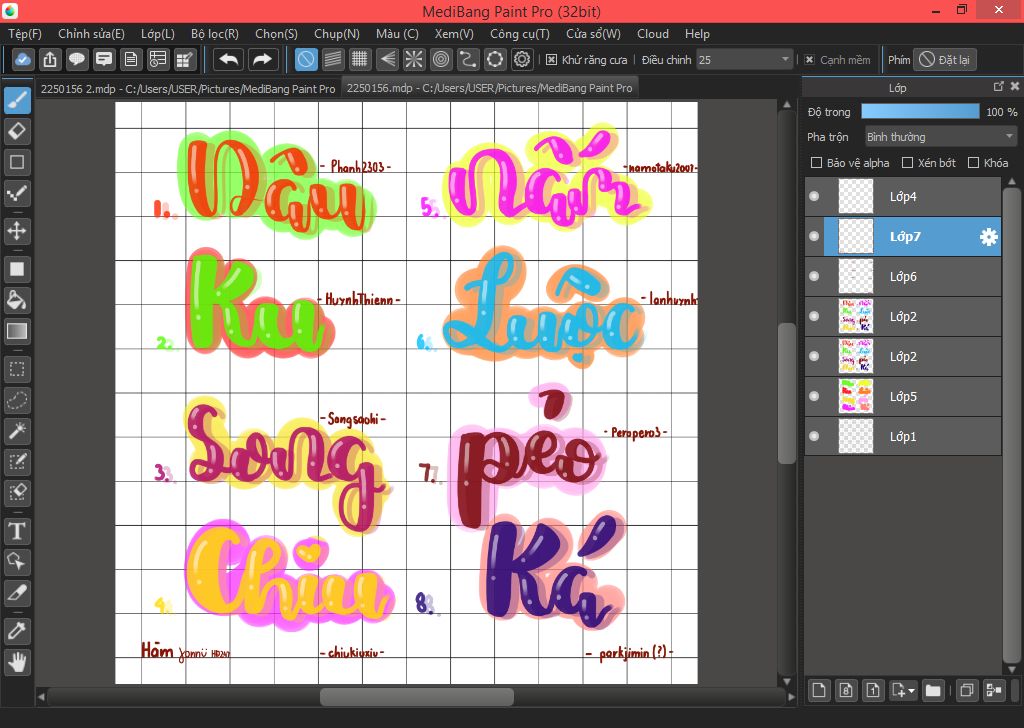This screenshot has width=1024, height=728.
Task: Select the Operation tool
Action: click(x=17, y=562)
